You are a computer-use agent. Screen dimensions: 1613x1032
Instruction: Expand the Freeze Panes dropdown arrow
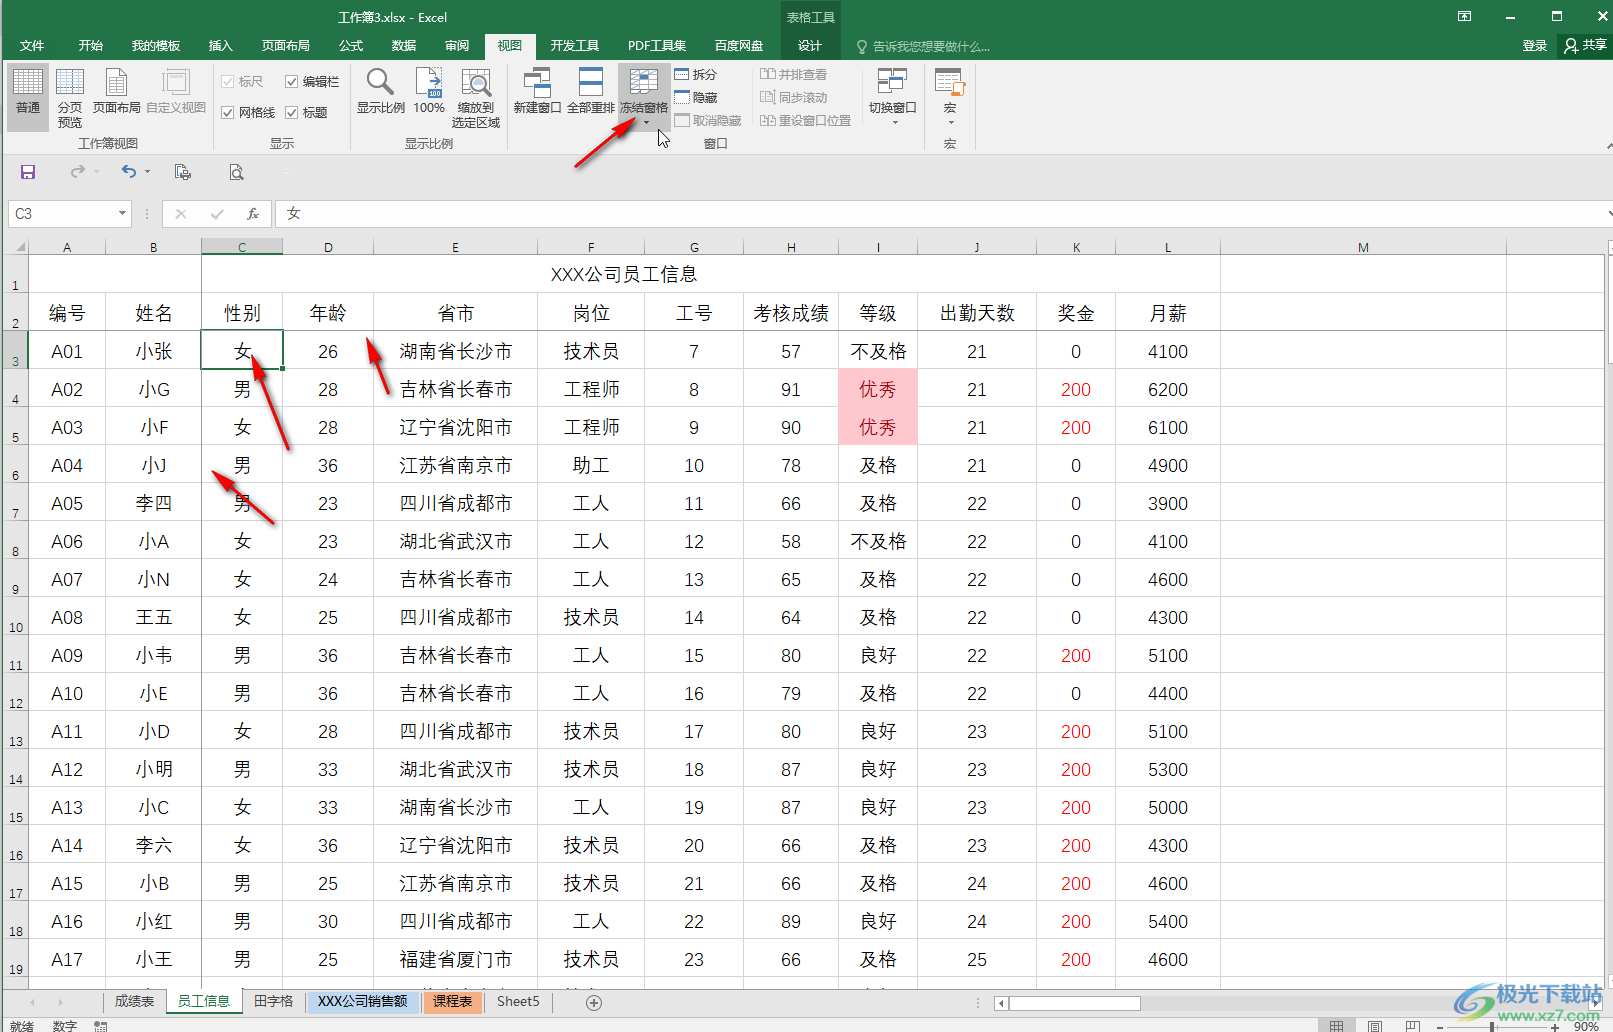pyautogui.click(x=645, y=123)
